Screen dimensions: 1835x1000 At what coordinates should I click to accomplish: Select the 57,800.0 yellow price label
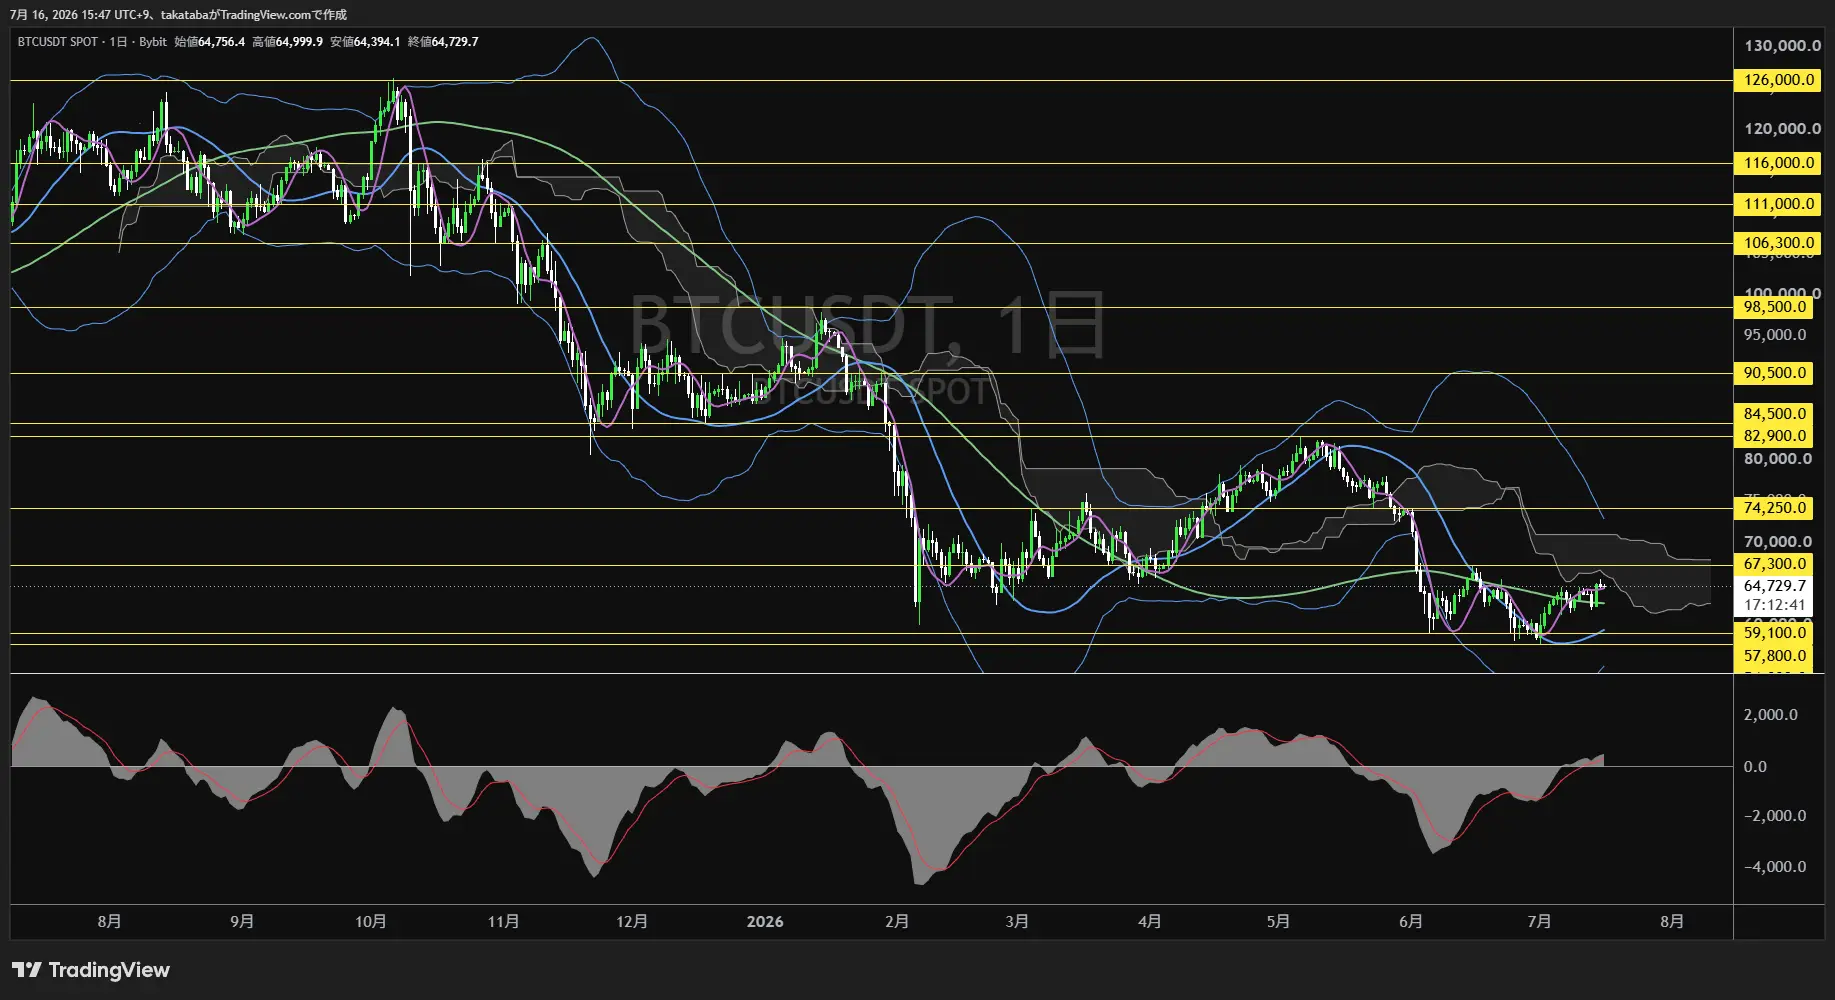pyautogui.click(x=1774, y=656)
